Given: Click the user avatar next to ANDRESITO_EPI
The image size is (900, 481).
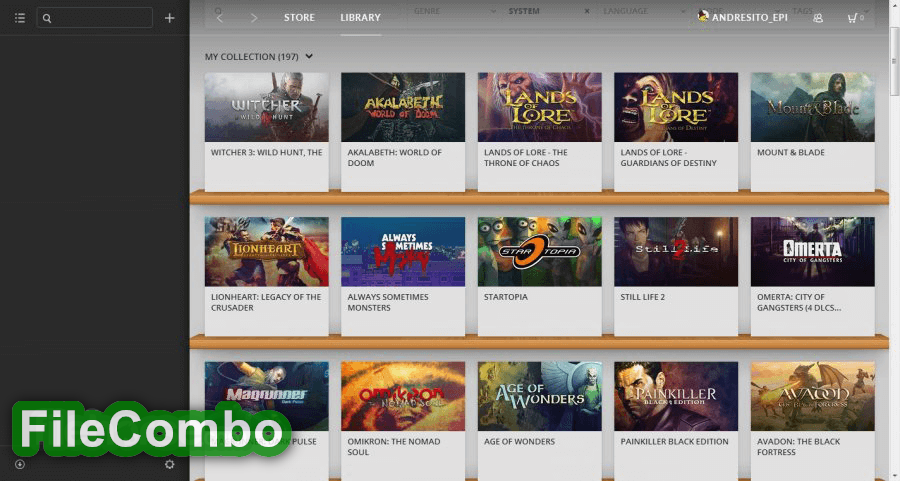Looking at the screenshot, I should pos(703,16).
